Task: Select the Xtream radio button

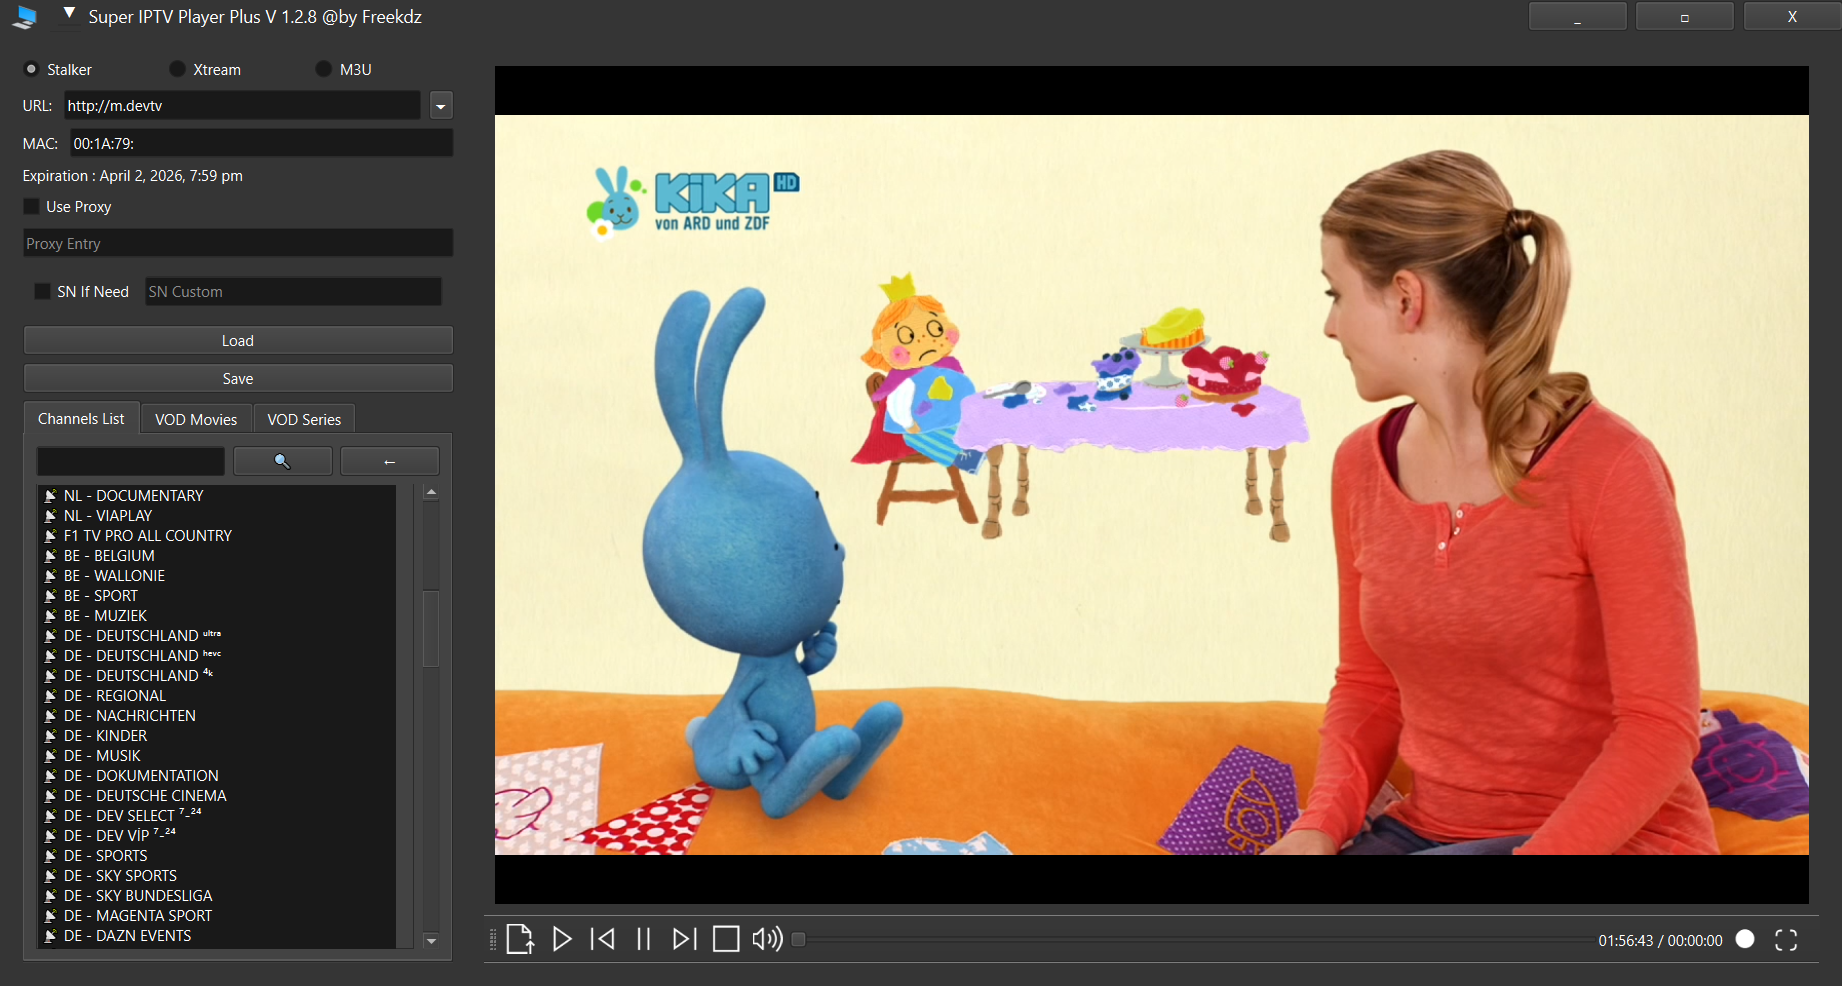Action: tap(177, 69)
